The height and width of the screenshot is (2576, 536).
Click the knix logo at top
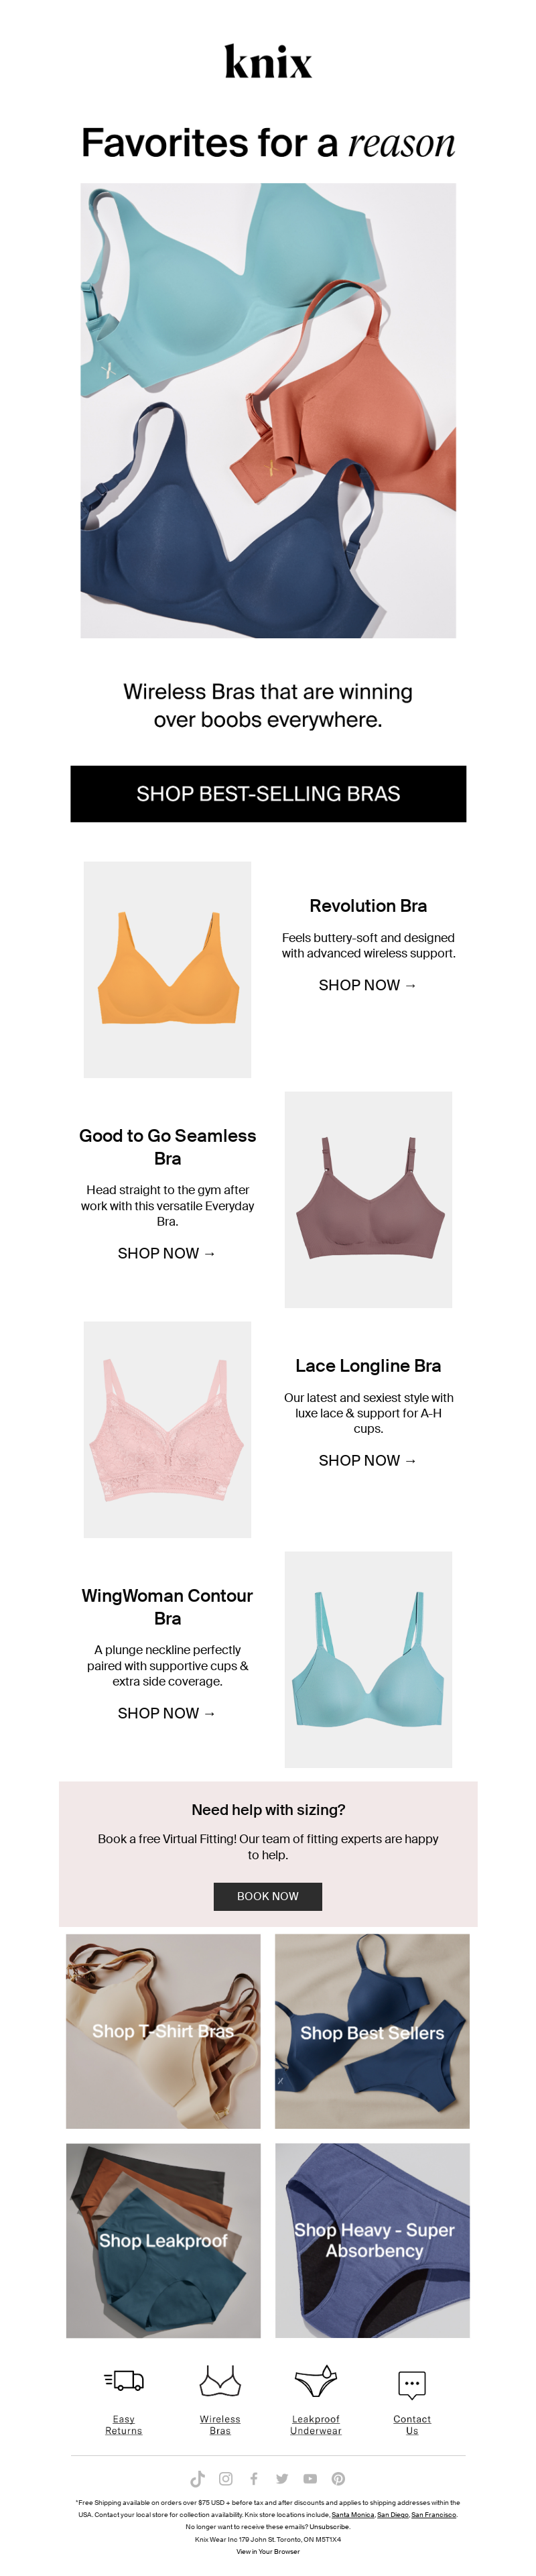pos(268,62)
